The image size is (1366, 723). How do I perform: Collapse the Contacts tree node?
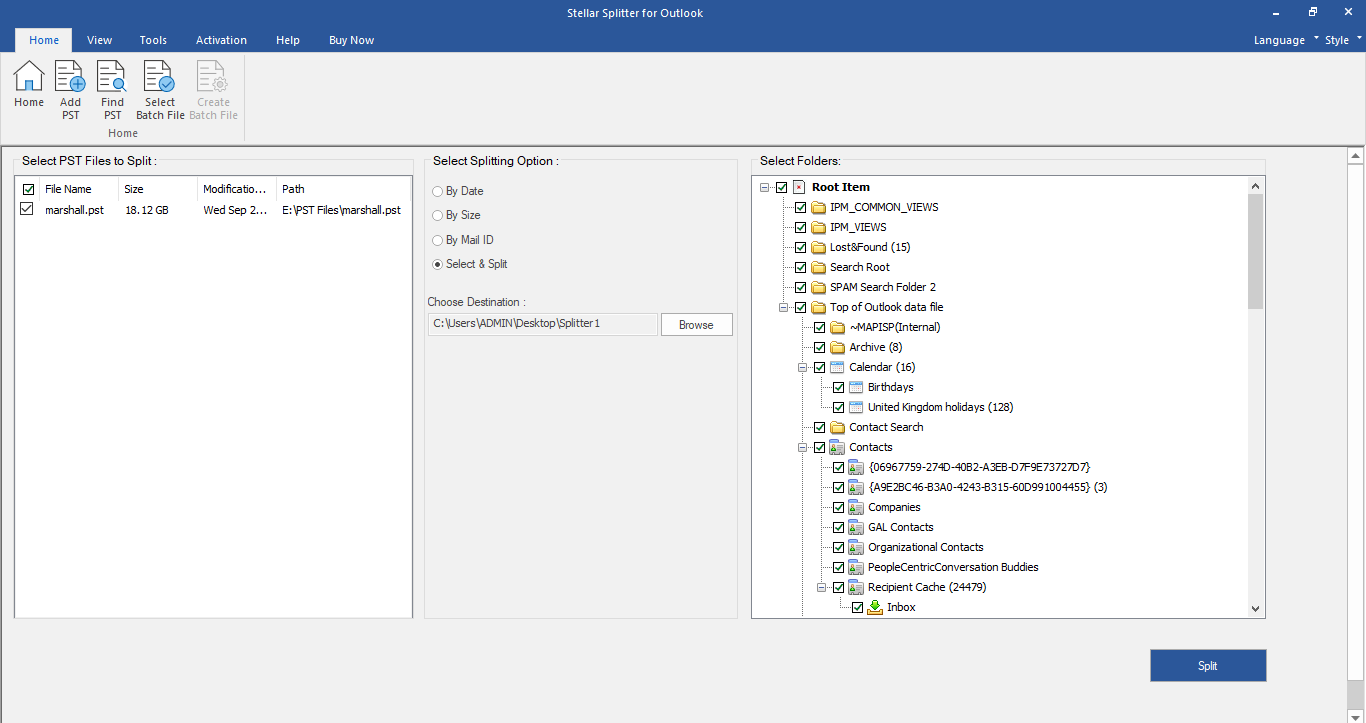[802, 447]
